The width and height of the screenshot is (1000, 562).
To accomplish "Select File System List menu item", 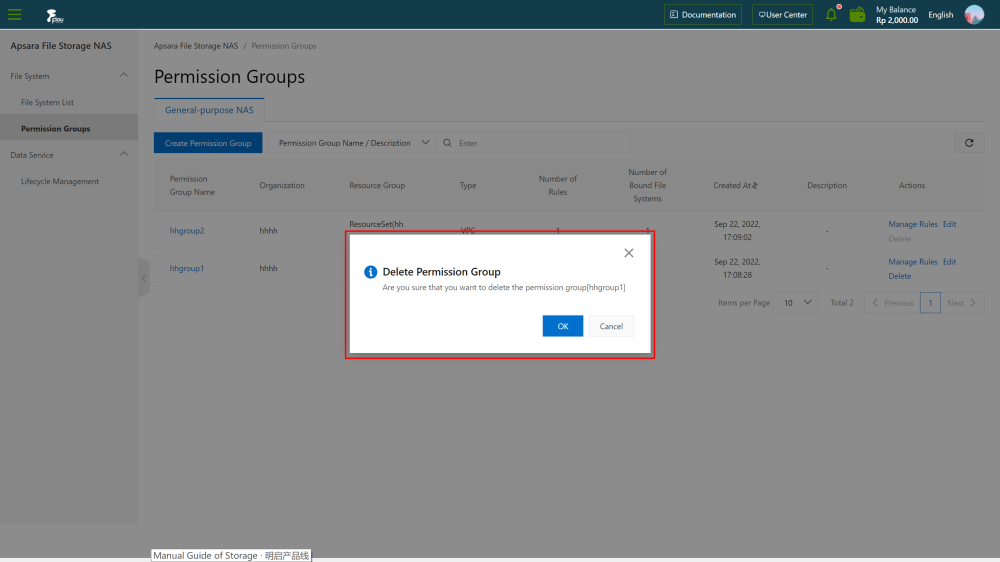I will 47,102.
